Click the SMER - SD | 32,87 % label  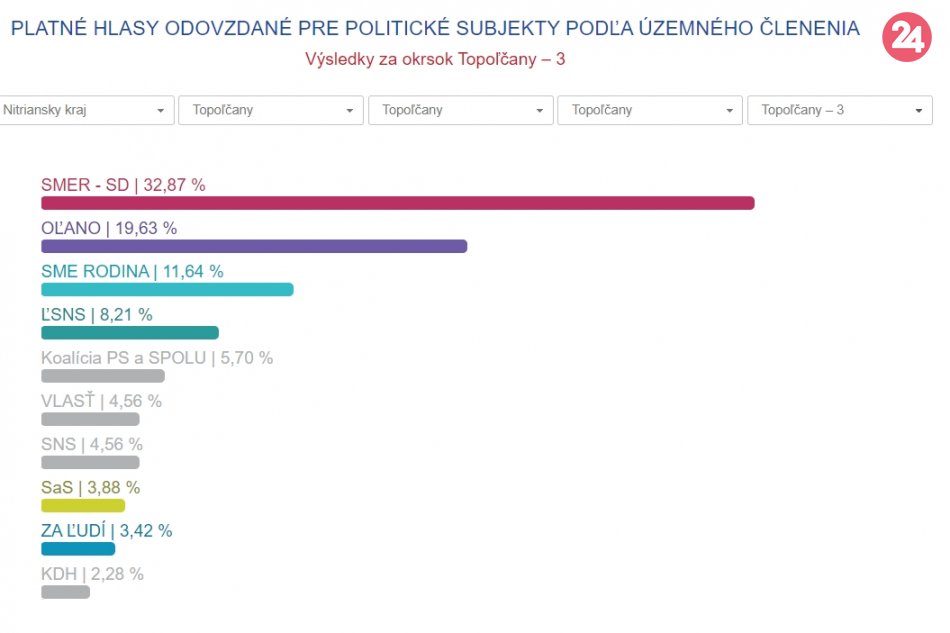tap(123, 185)
